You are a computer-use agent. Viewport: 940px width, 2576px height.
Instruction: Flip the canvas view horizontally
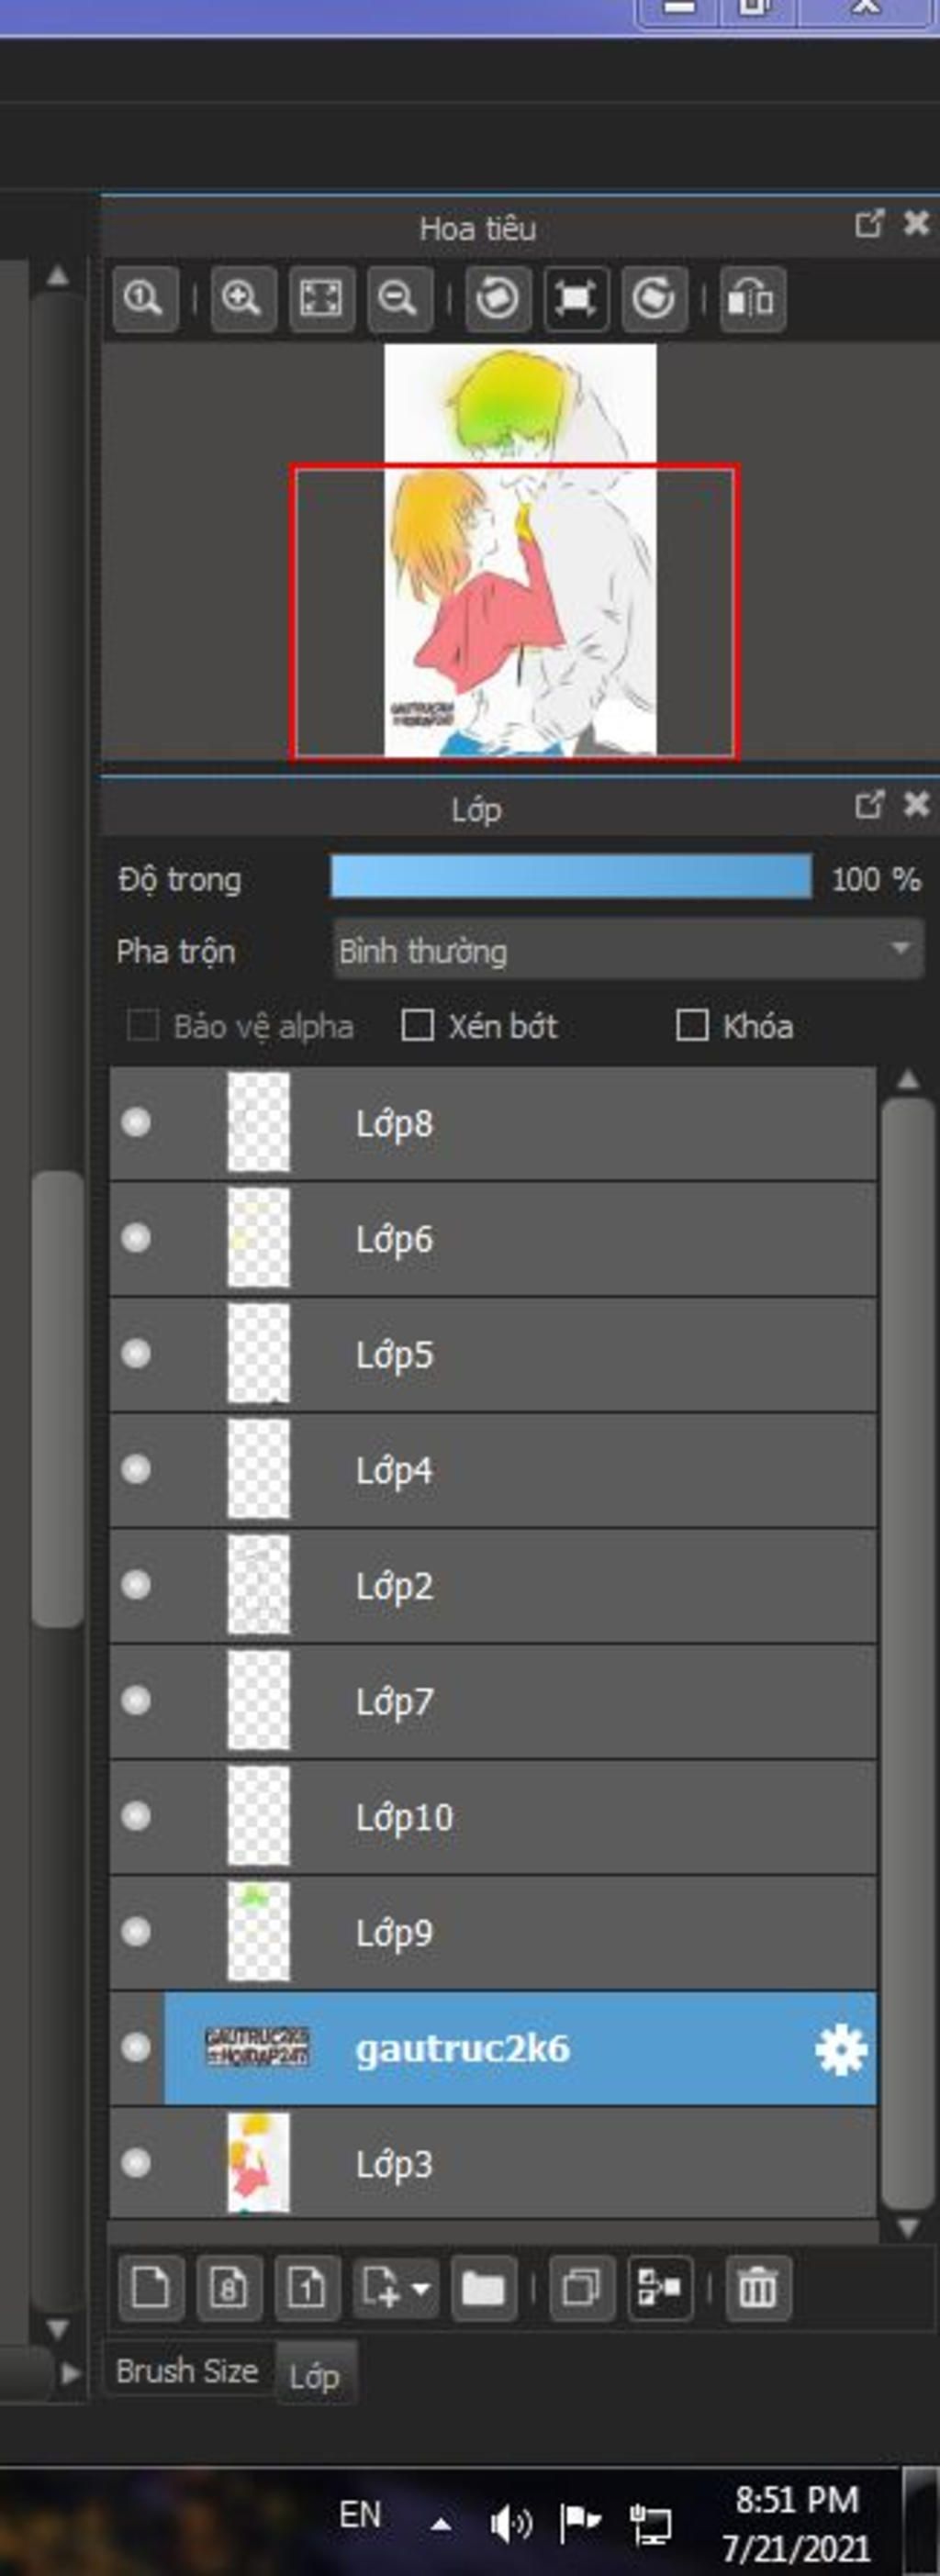coord(752,298)
